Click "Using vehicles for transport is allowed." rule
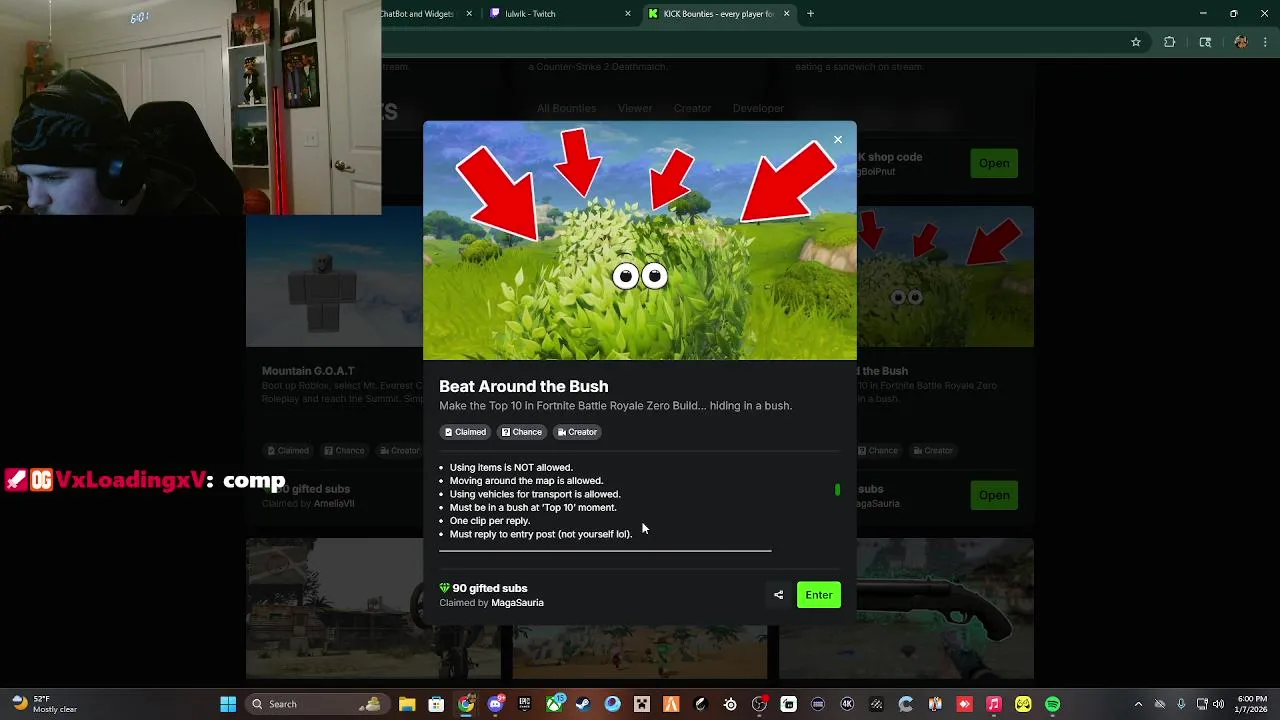 click(535, 494)
